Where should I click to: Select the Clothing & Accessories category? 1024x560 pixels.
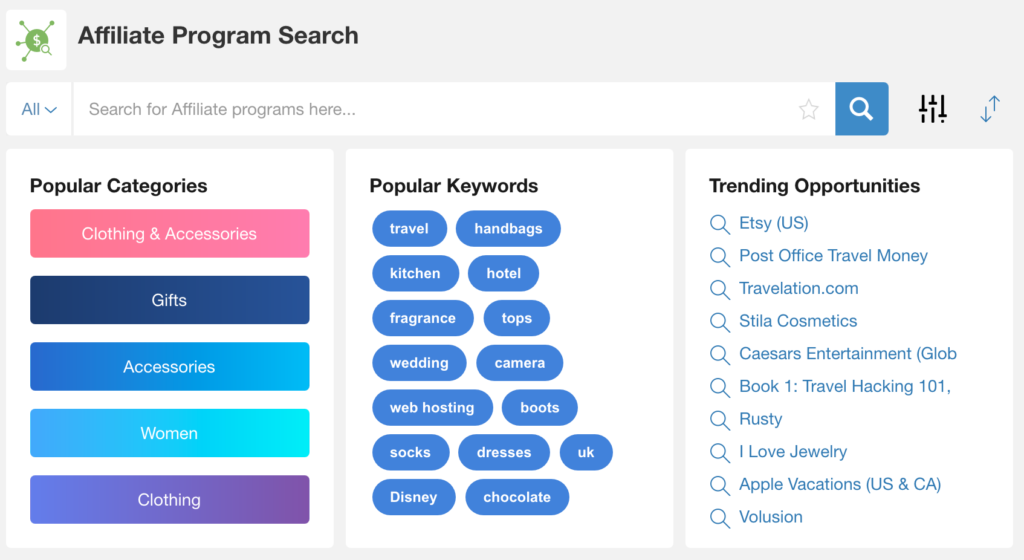click(x=169, y=234)
